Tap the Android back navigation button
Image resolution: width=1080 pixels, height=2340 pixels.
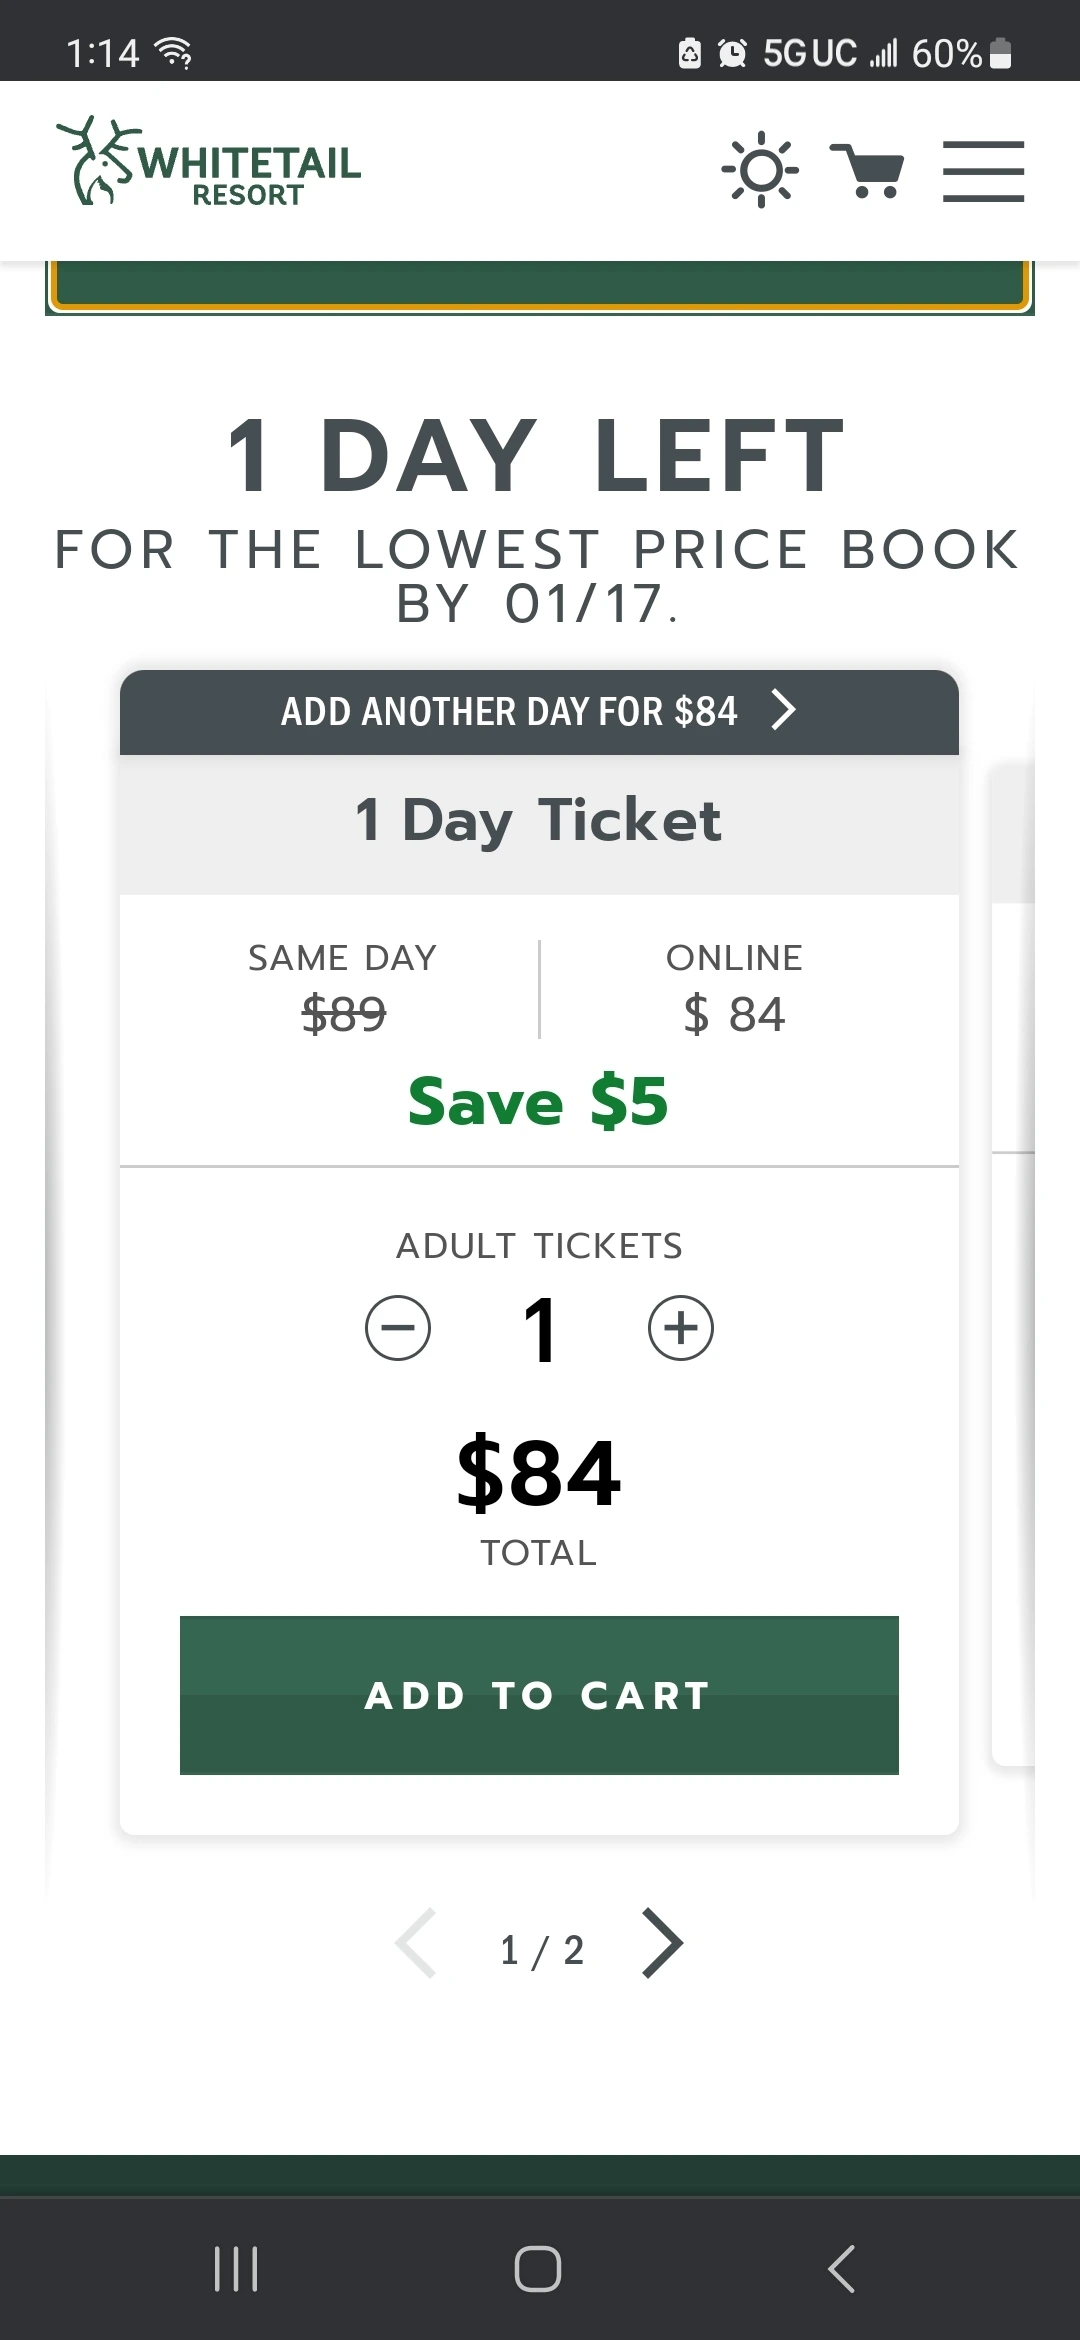(842, 2268)
